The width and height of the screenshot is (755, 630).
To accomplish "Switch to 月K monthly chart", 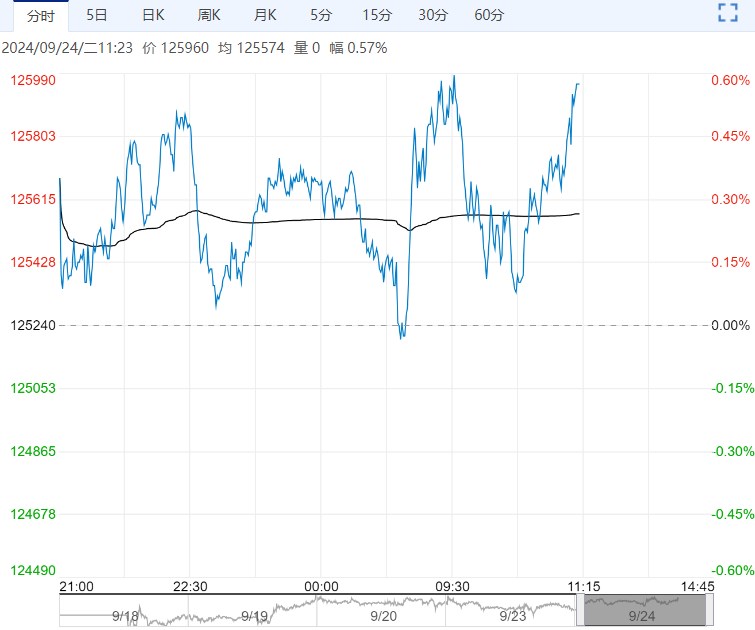I will (265, 15).
